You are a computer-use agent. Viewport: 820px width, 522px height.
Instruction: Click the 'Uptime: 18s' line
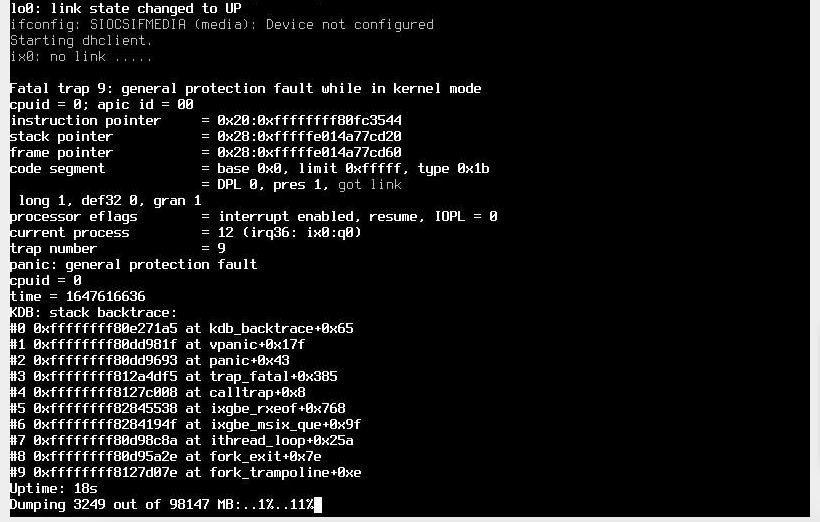(53, 488)
